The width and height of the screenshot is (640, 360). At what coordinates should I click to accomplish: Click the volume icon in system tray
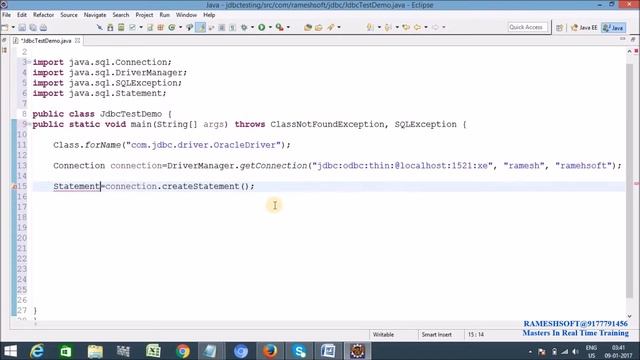575,351
